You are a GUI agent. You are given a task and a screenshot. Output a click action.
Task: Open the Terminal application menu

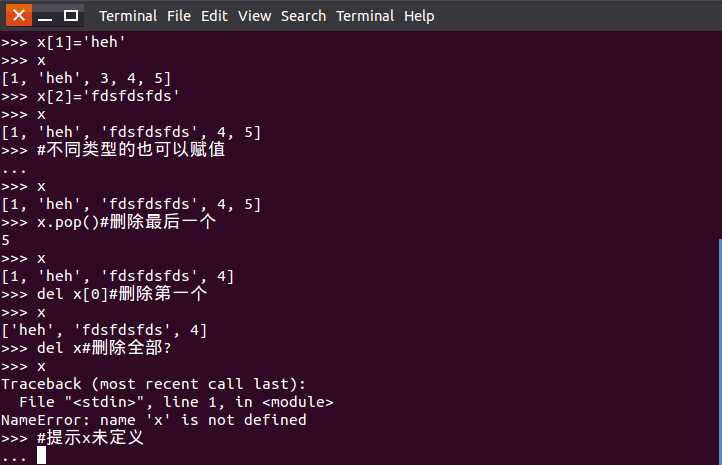click(128, 16)
